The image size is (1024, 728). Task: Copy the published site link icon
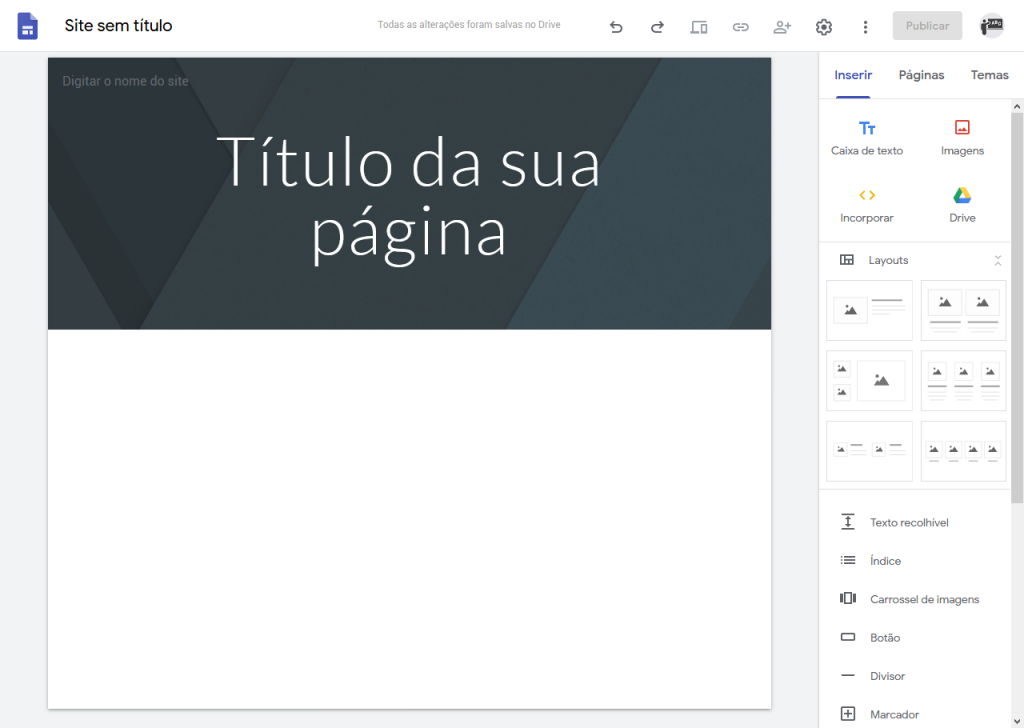(x=740, y=27)
